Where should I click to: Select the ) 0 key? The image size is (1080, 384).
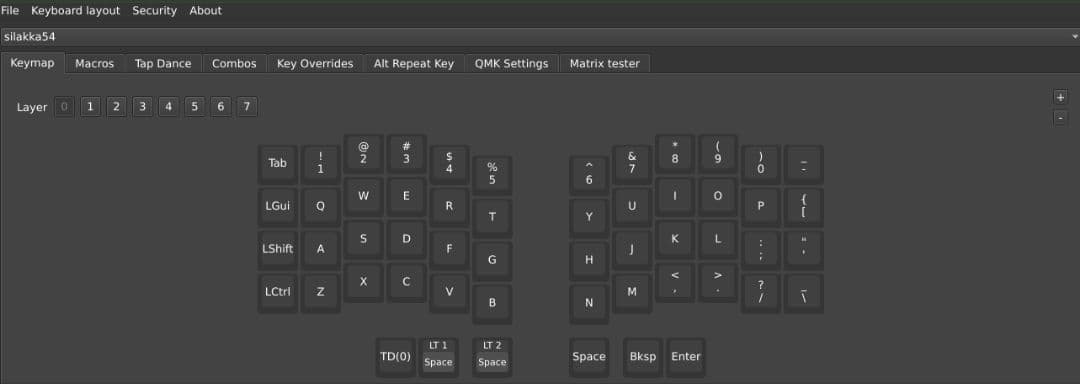click(x=760, y=164)
